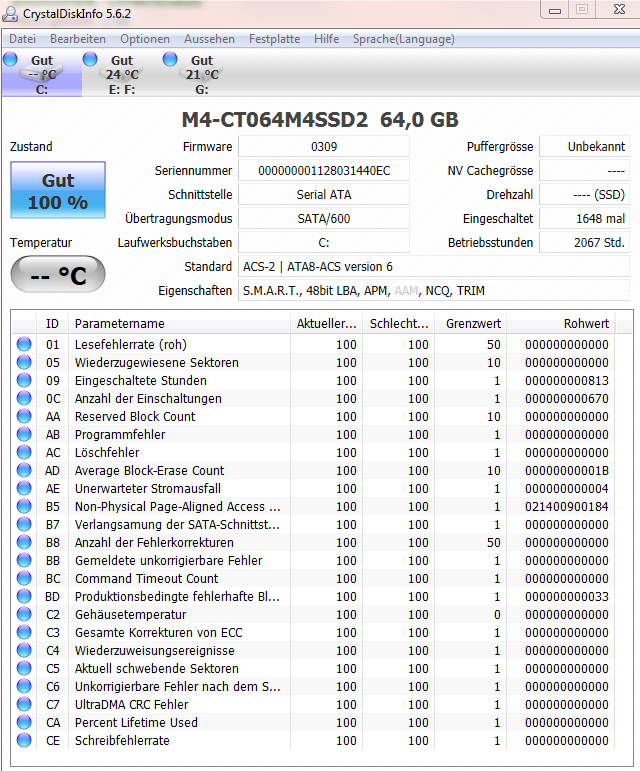Screen dimensions: 640x771
Task: Open the Sprache(Language) menu
Action: click(x=404, y=39)
